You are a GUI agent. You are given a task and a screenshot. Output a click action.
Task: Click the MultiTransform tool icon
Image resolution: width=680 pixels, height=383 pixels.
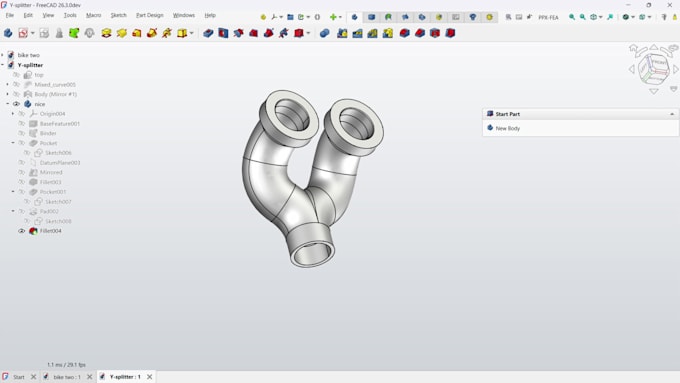pyautogui.click(x=388, y=33)
